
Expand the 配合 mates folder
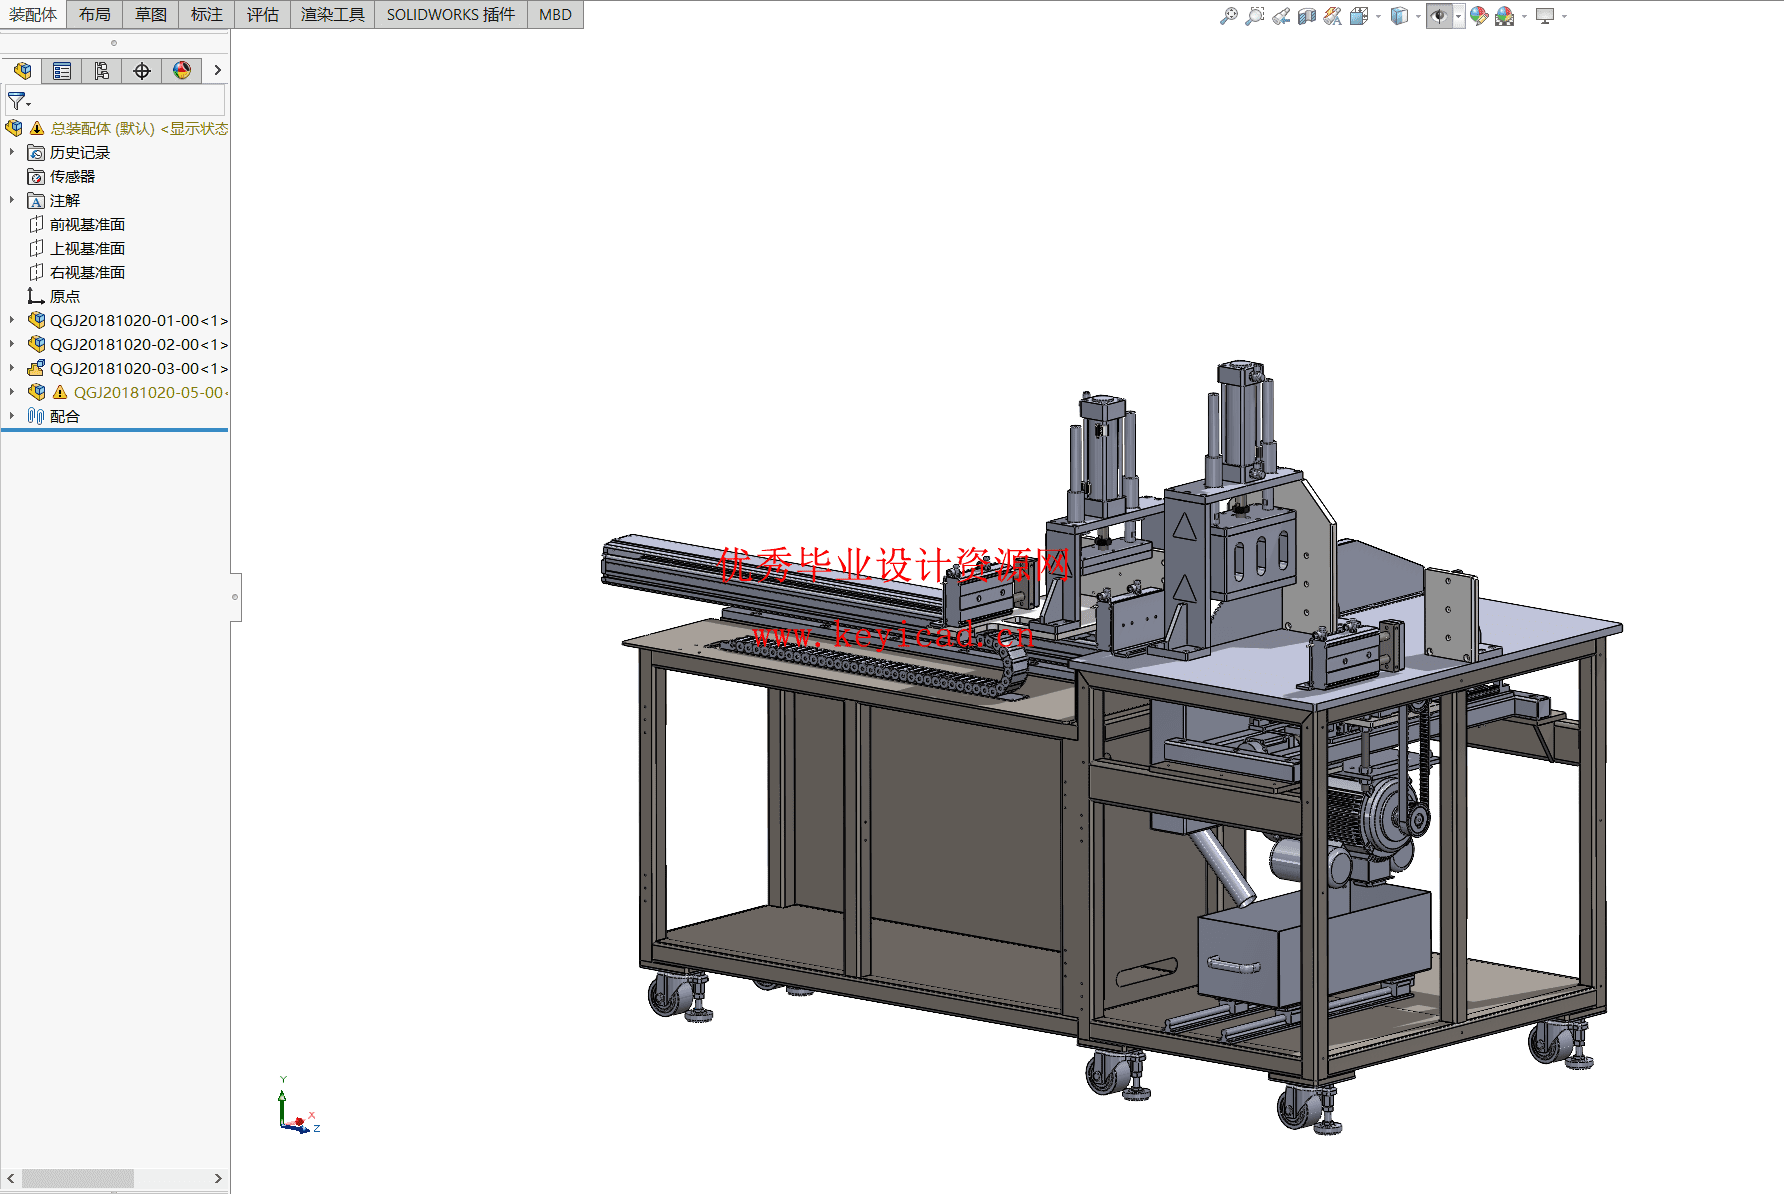tap(12, 416)
